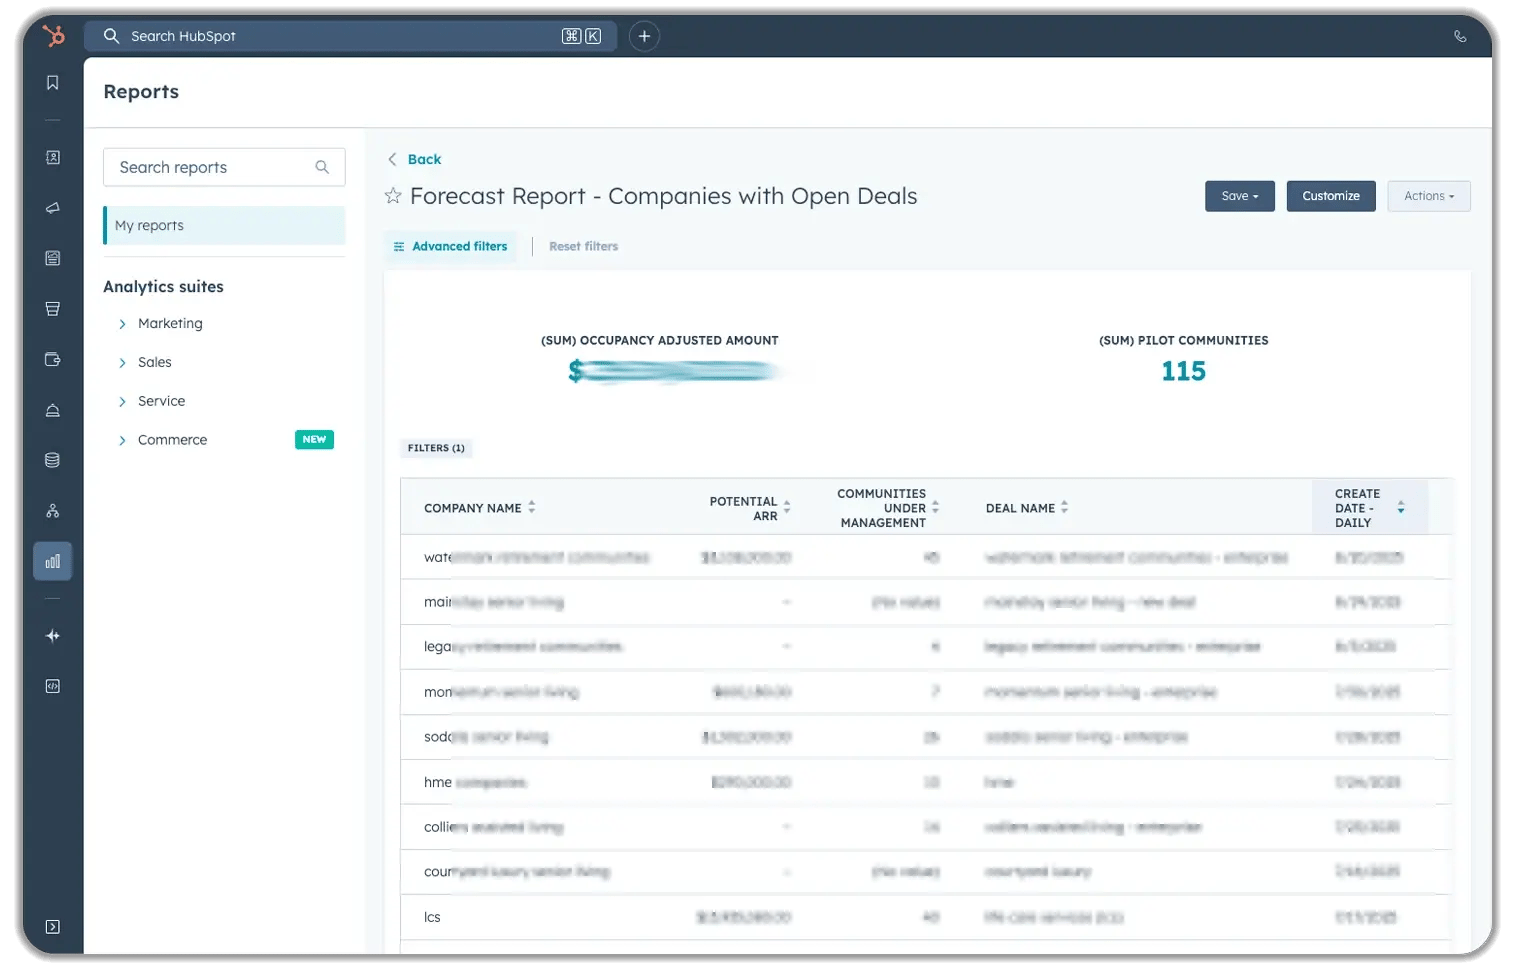Toggle the Advanced filters panel
This screenshot has height=968, width=1515.
coord(451,246)
